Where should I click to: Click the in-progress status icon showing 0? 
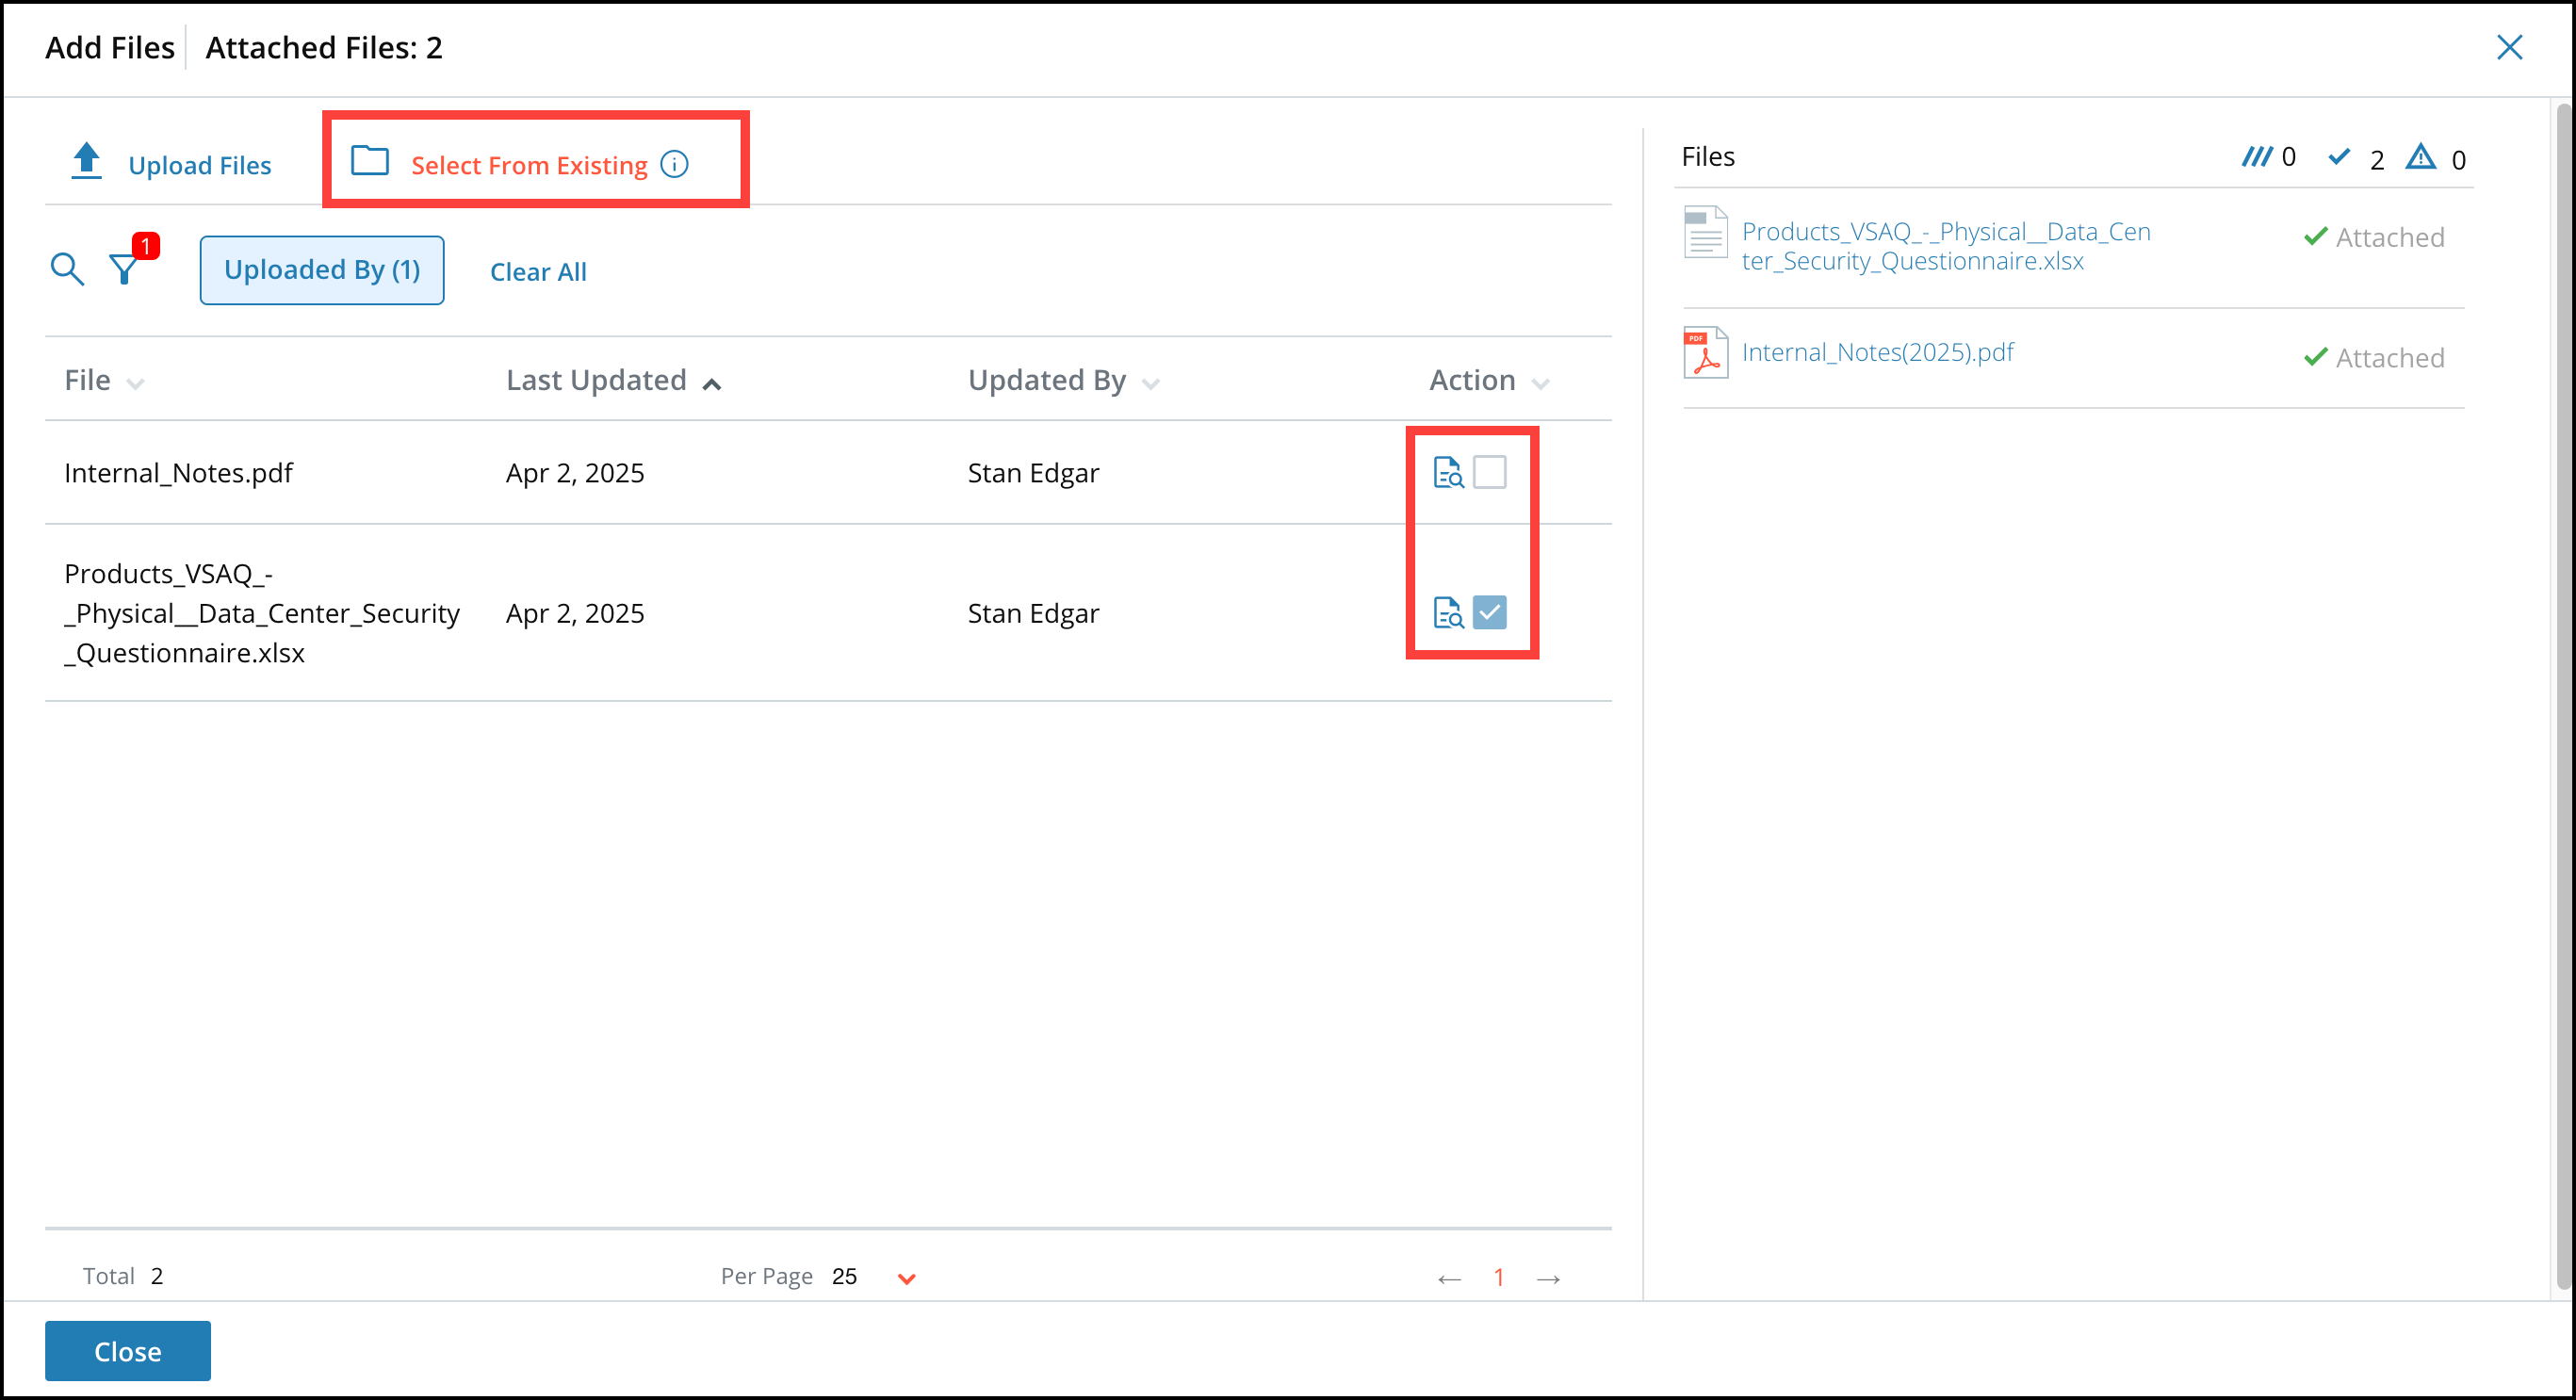click(x=2258, y=156)
